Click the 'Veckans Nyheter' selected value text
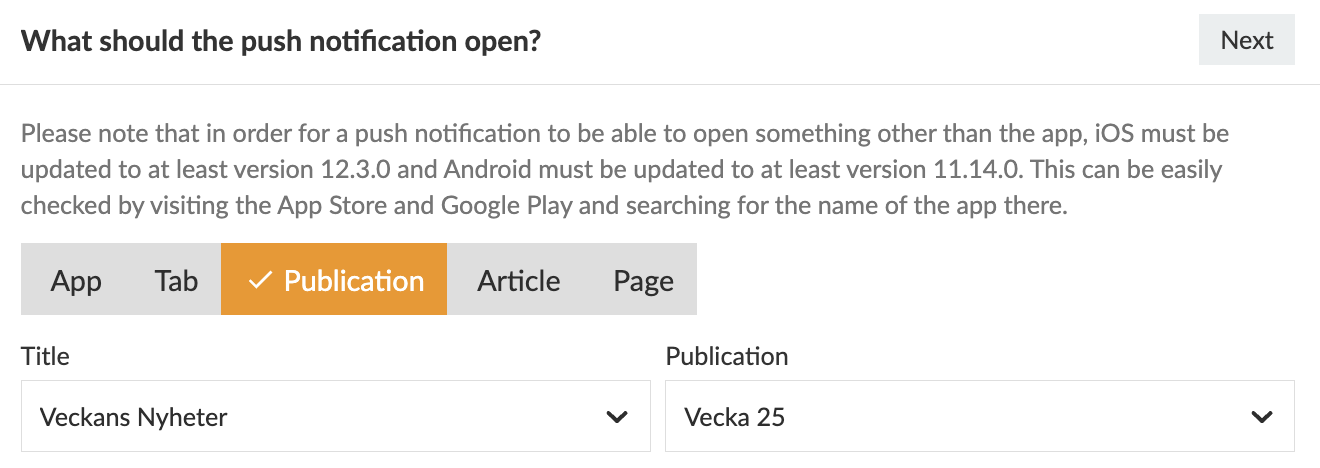Viewport: 1320px width, 468px height. pyautogui.click(x=134, y=417)
